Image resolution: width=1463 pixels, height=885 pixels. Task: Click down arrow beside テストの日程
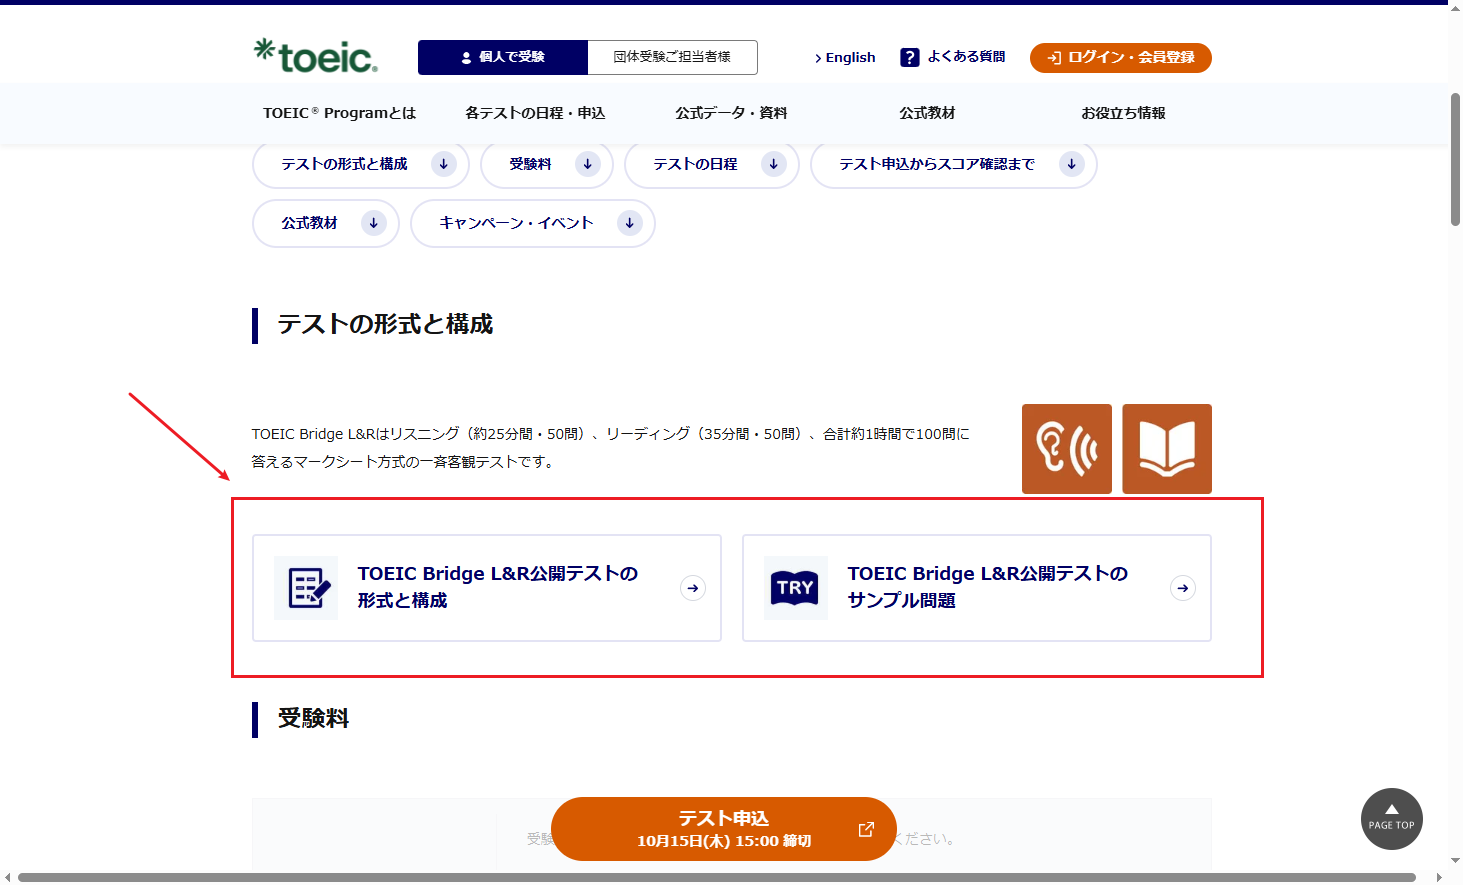pos(774,164)
